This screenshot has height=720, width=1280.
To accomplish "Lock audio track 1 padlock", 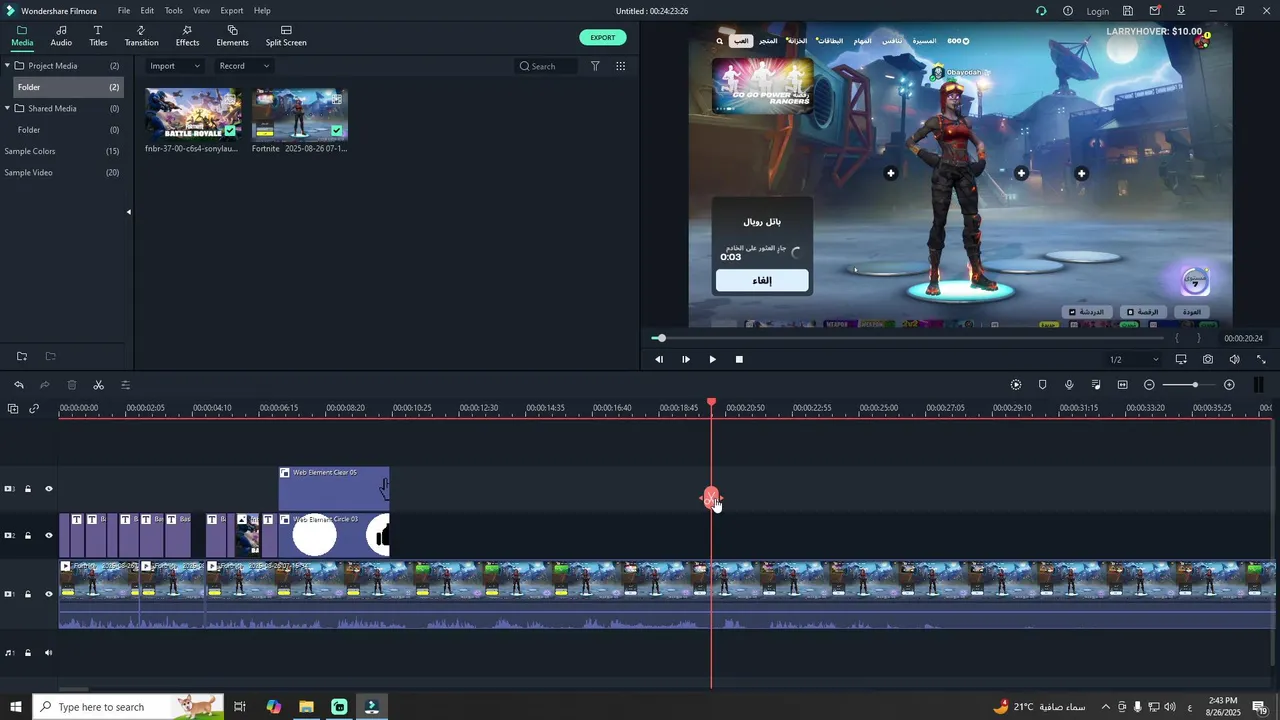I will click(28, 653).
